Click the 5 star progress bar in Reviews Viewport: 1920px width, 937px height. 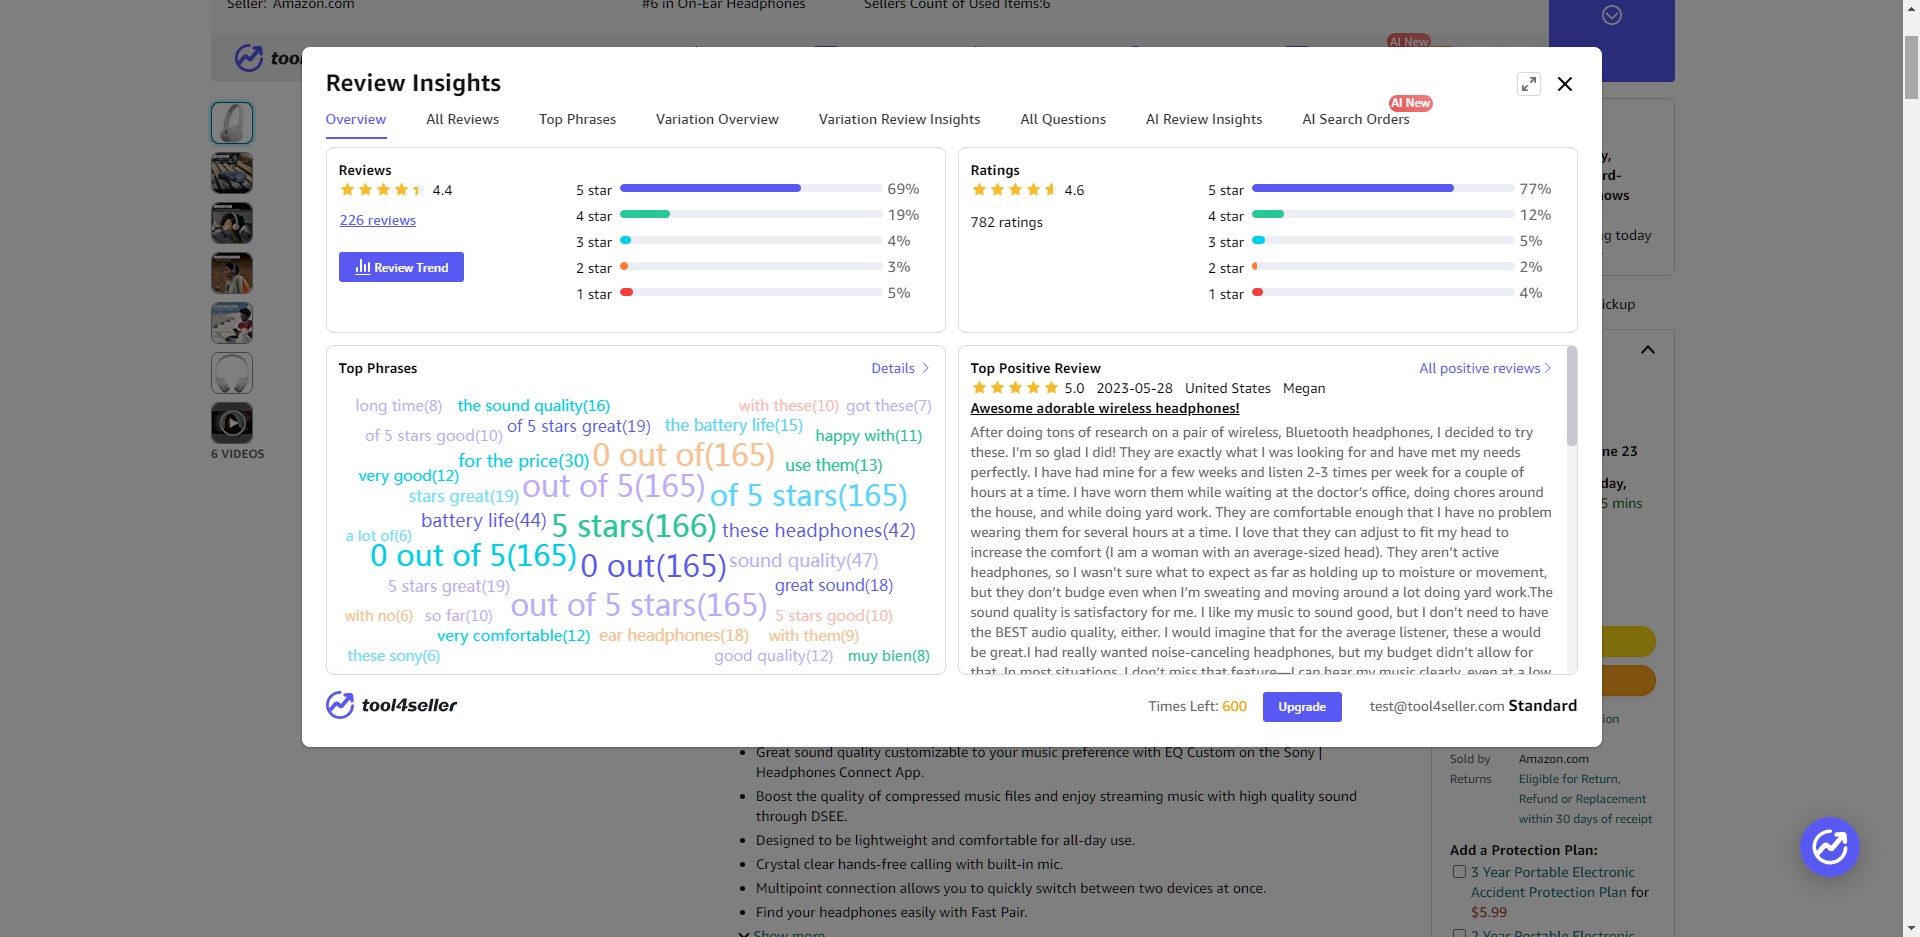(750, 188)
